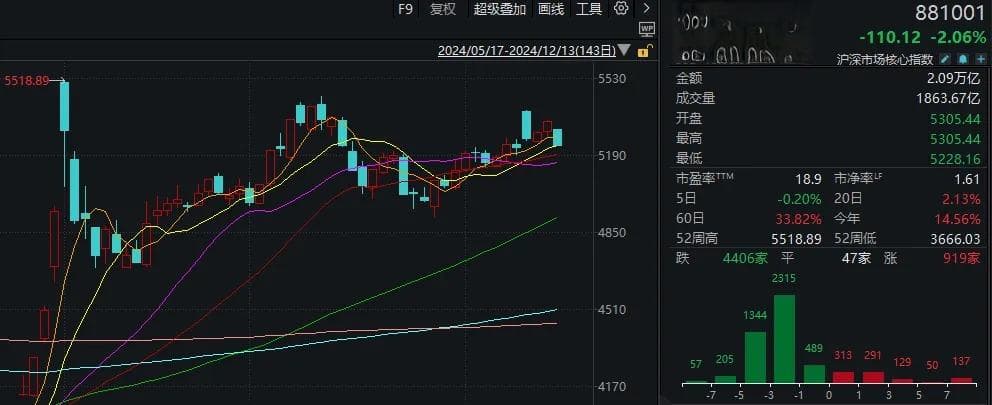Click the 2024/05/17-2024/12/13(143日) date range link
The height and width of the screenshot is (405, 992).
click(x=526, y=51)
